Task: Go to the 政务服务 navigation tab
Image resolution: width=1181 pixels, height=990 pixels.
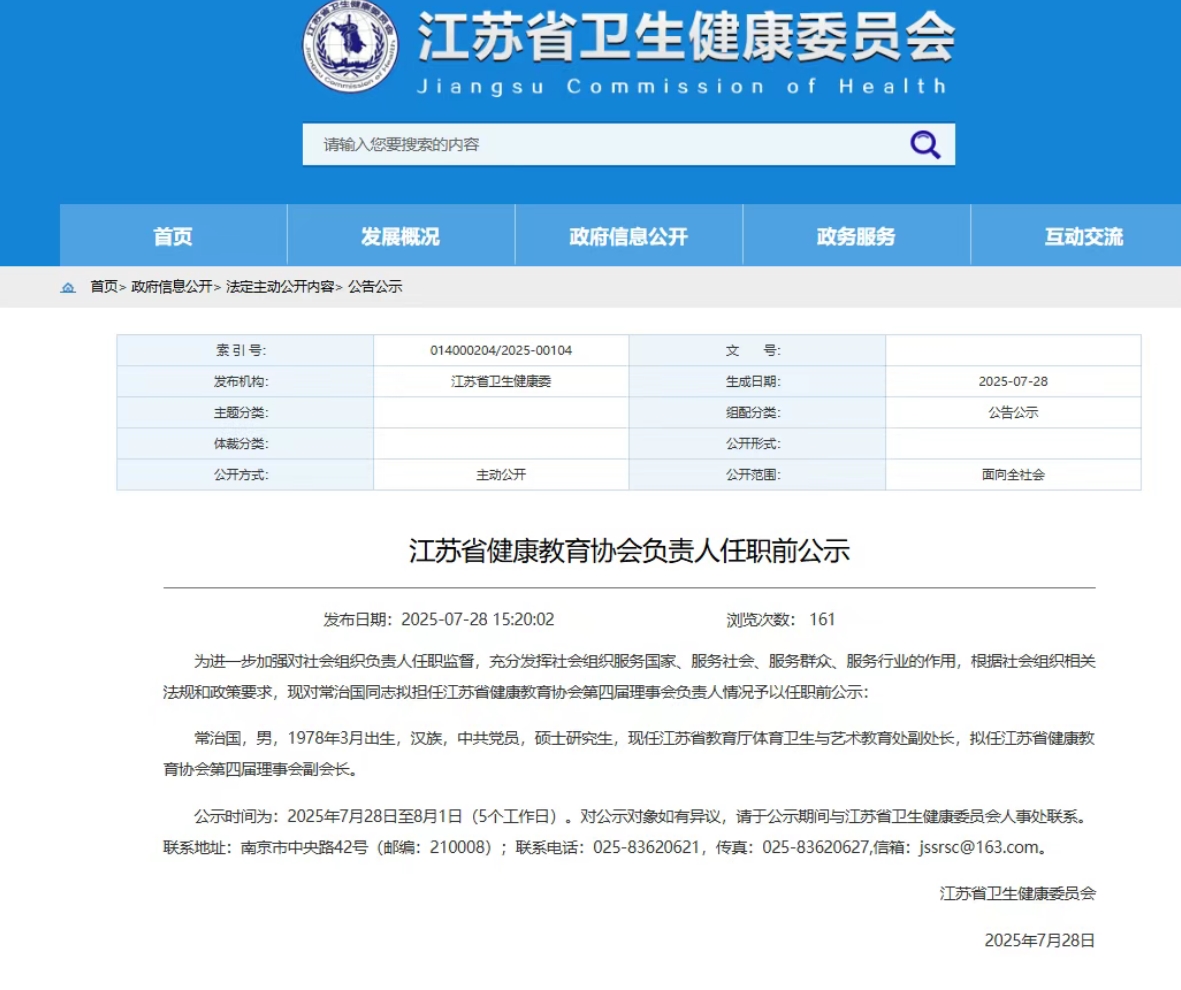Action: [856, 236]
